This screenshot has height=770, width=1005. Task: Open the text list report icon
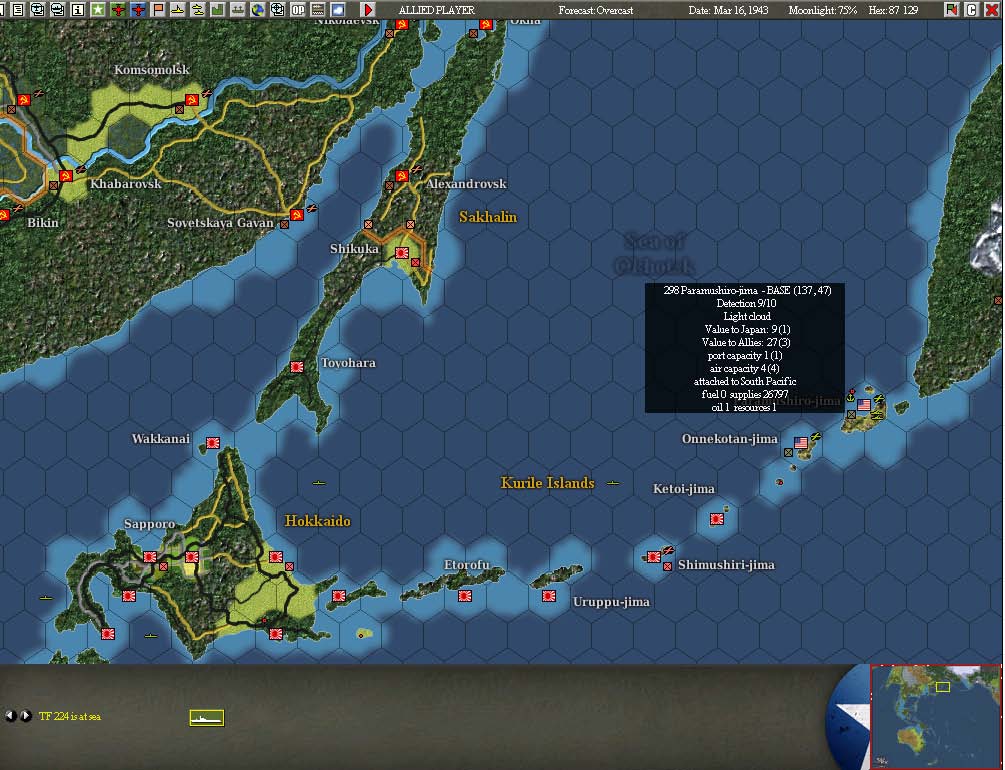[x=18, y=10]
